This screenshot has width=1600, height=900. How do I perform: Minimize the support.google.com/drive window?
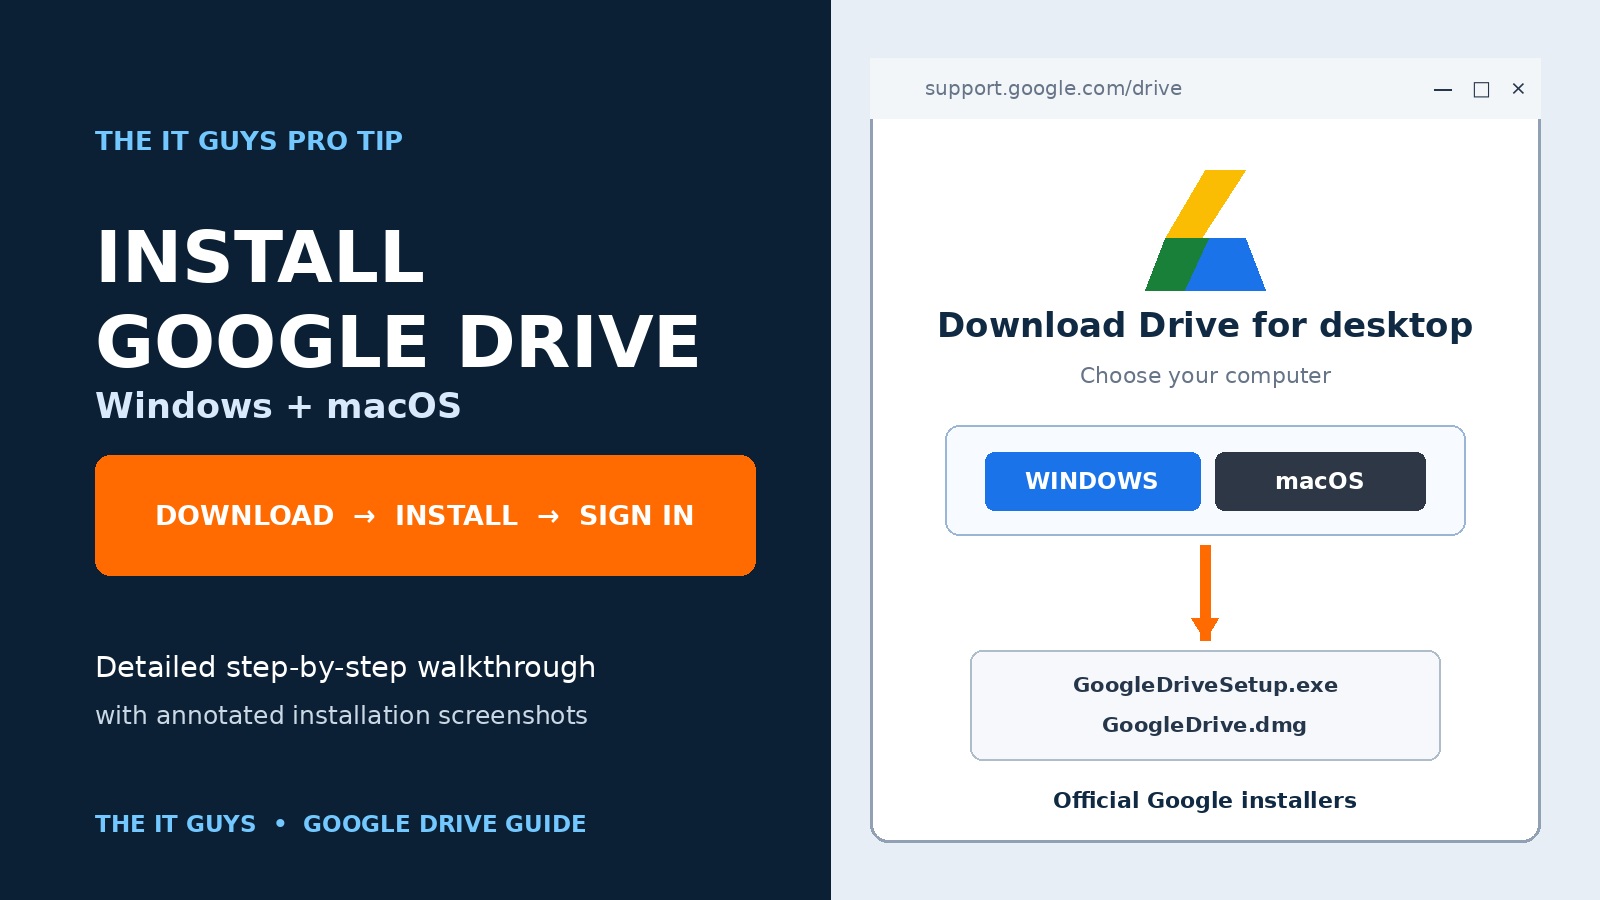[x=1443, y=89]
